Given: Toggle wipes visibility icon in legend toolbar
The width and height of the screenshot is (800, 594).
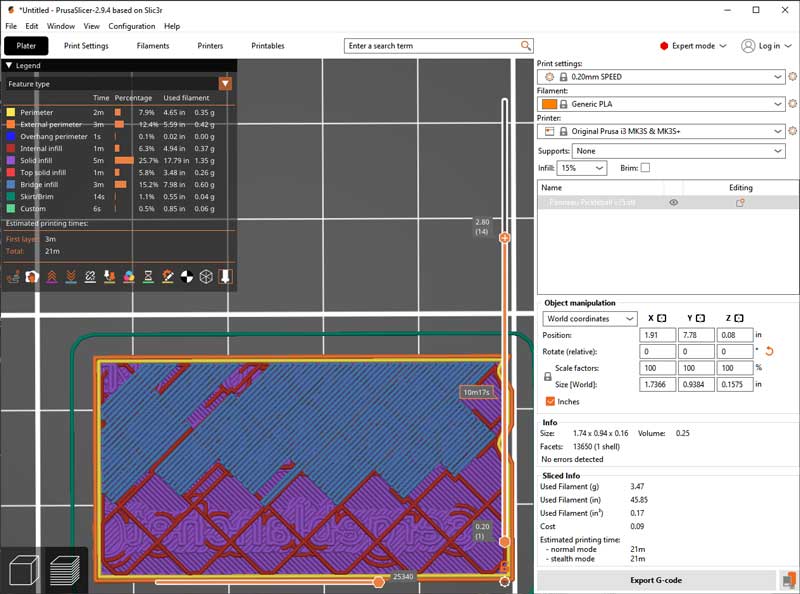Looking at the screenshot, I should click(x=32, y=277).
